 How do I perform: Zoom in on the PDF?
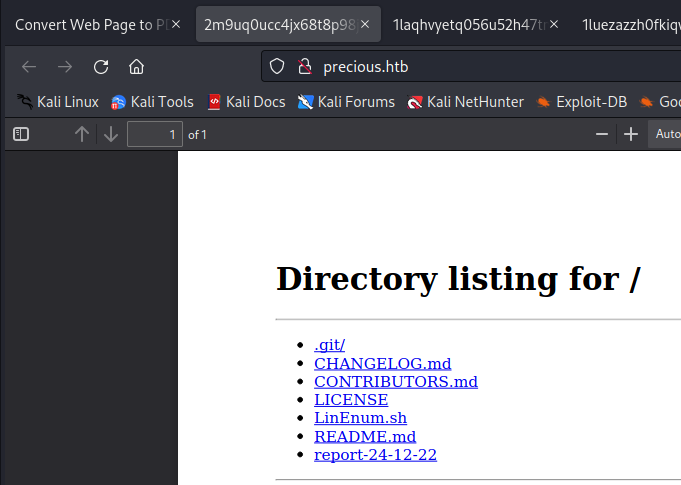(x=631, y=134)
